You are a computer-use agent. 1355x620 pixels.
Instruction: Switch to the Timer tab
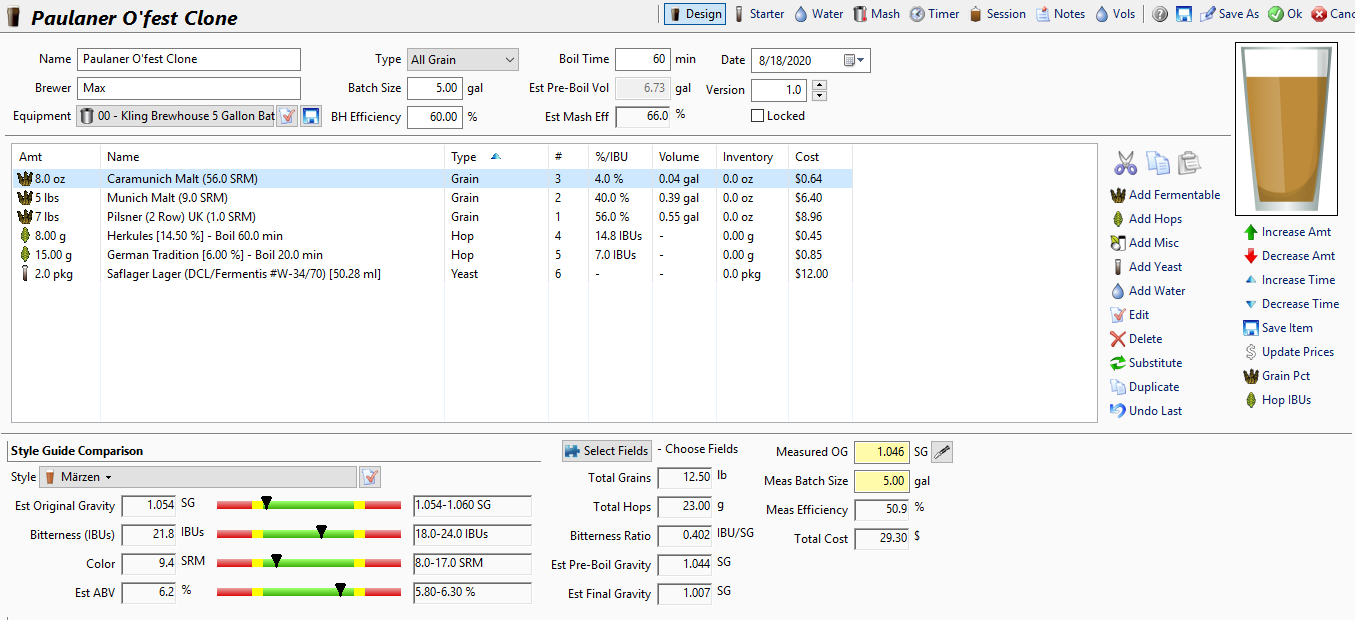935,14
